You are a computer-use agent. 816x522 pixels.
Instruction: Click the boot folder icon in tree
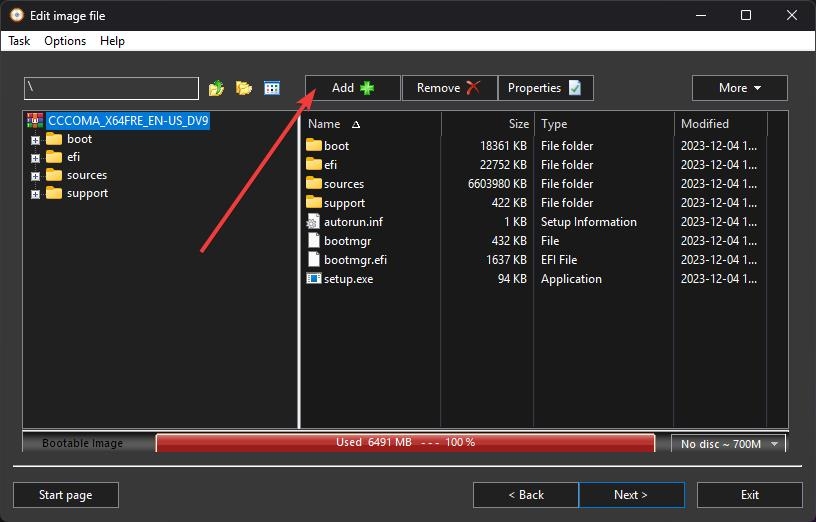pos(54,139)
